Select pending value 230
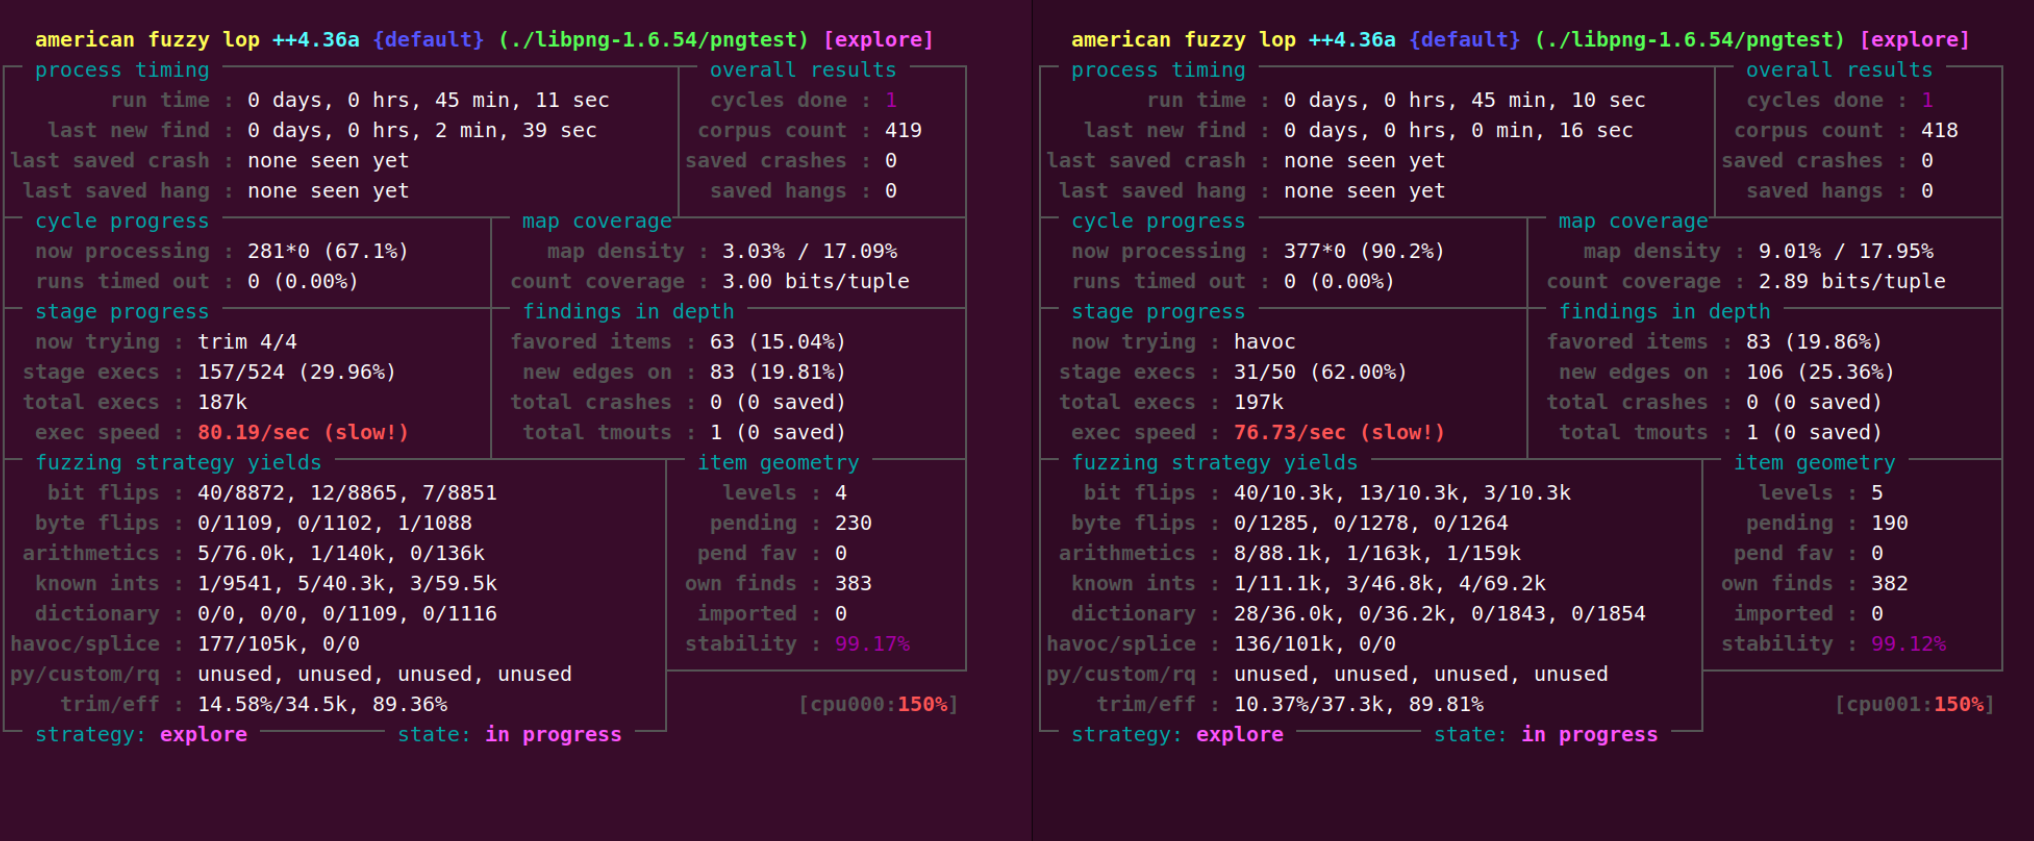Image resolution: width=2034 pixels, height=841 pixels. pyautogui.click(x=853, y=523)
